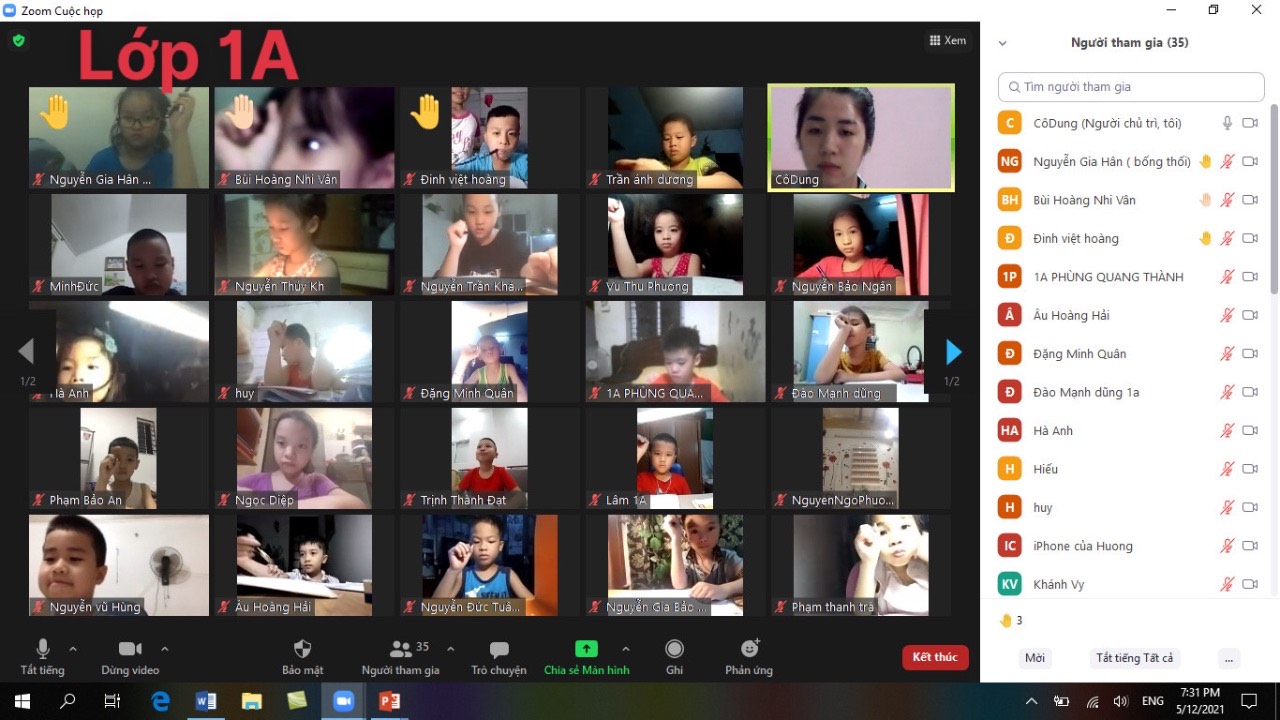Open PowerPoint from the taskbar

390,701
